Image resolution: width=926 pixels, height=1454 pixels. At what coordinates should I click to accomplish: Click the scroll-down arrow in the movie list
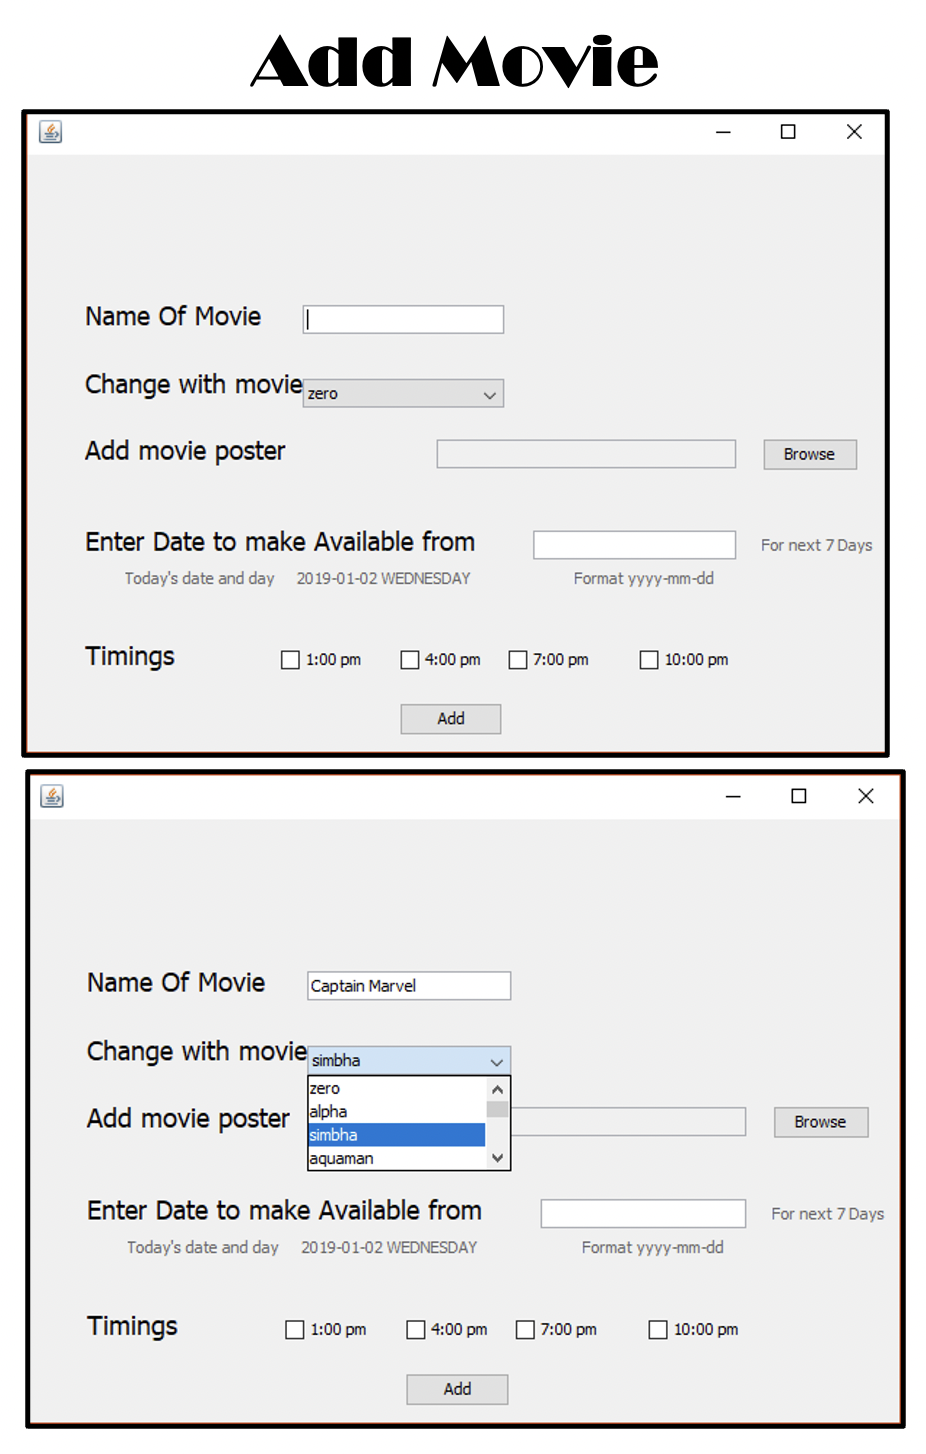coord(497,1157)
